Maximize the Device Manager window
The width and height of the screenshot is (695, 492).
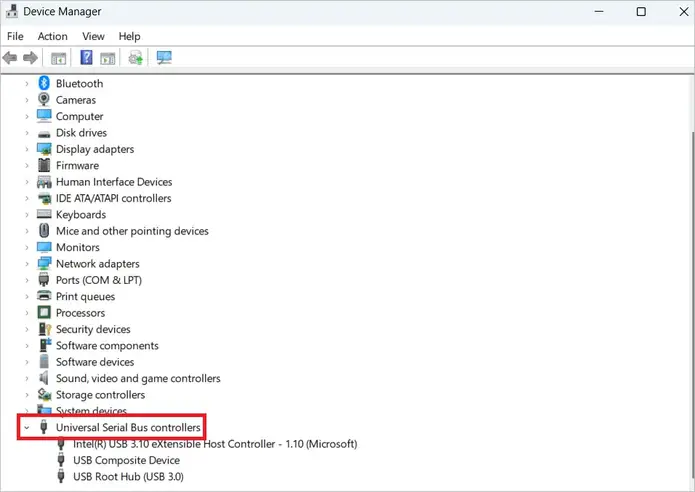641,12
